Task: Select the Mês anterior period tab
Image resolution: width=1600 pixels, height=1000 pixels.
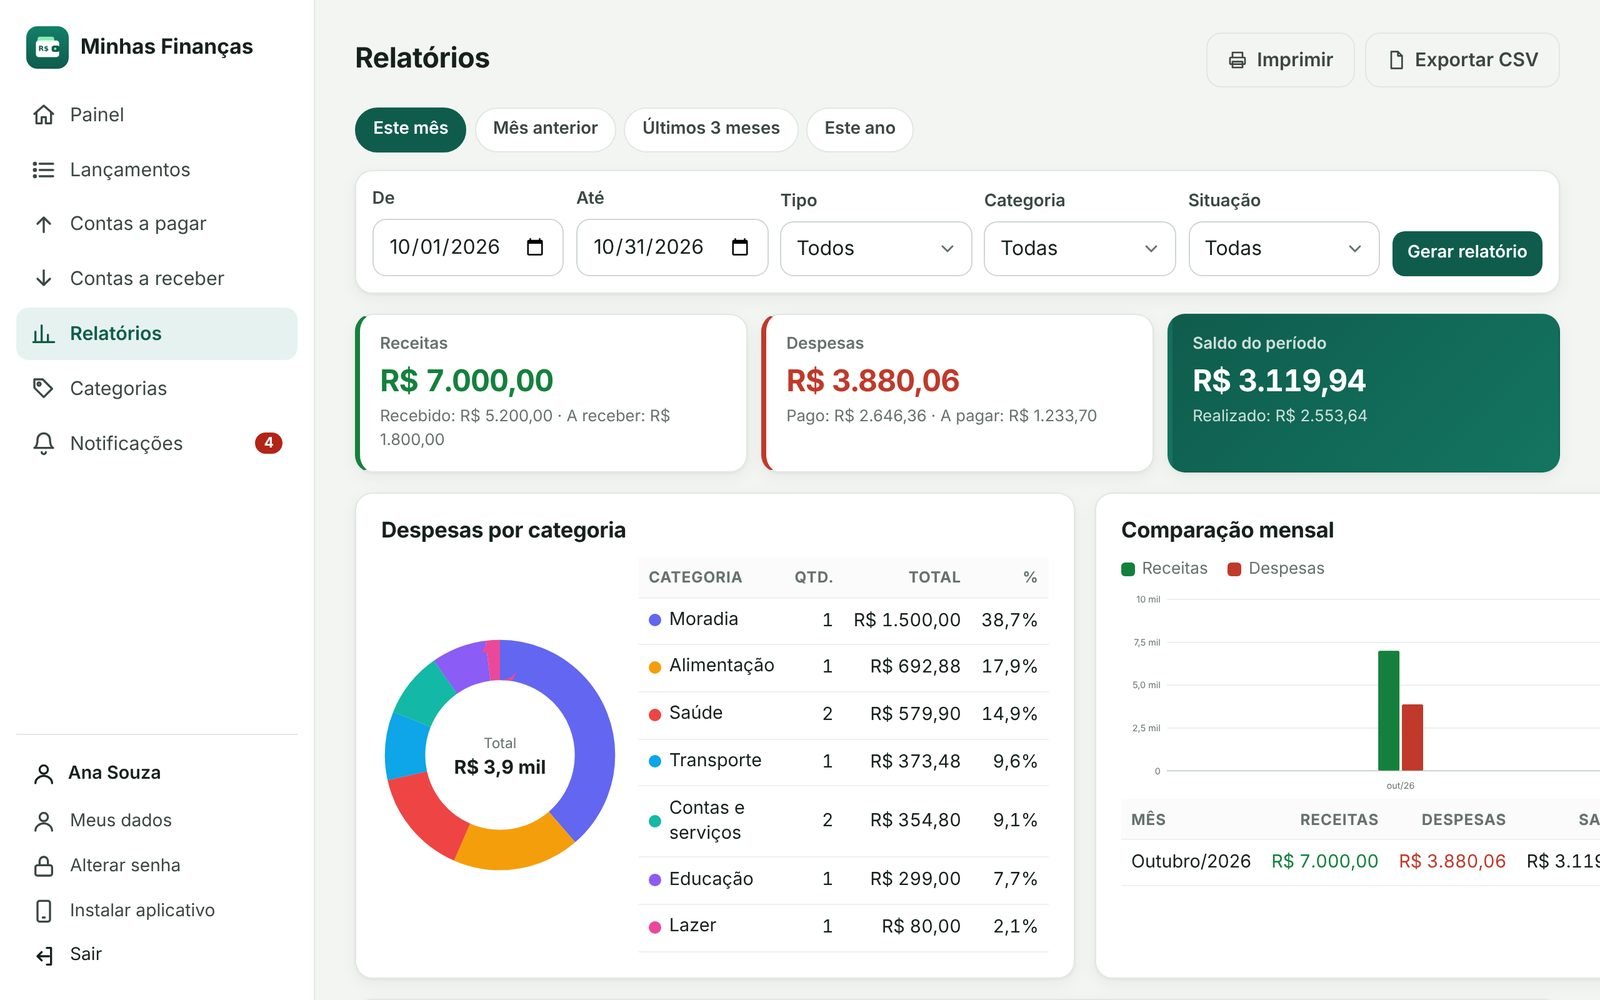Action: click(x=545, y=129)
